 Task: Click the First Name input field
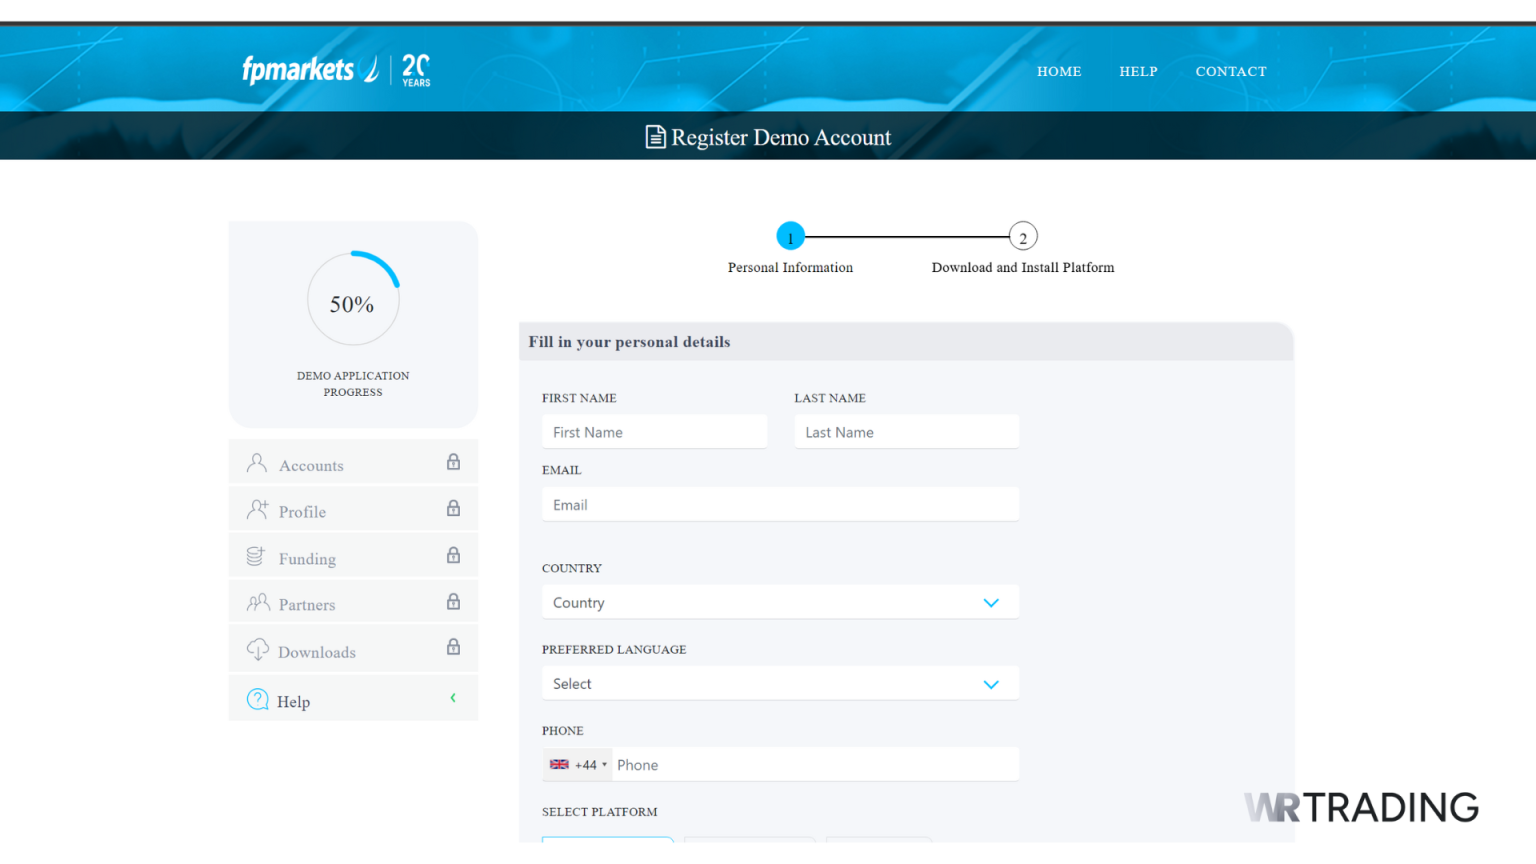(x=654, y=432)
